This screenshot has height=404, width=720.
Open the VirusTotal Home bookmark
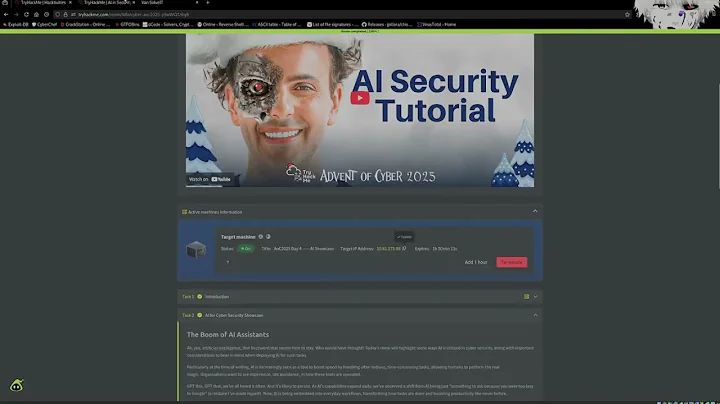point(437,25)
